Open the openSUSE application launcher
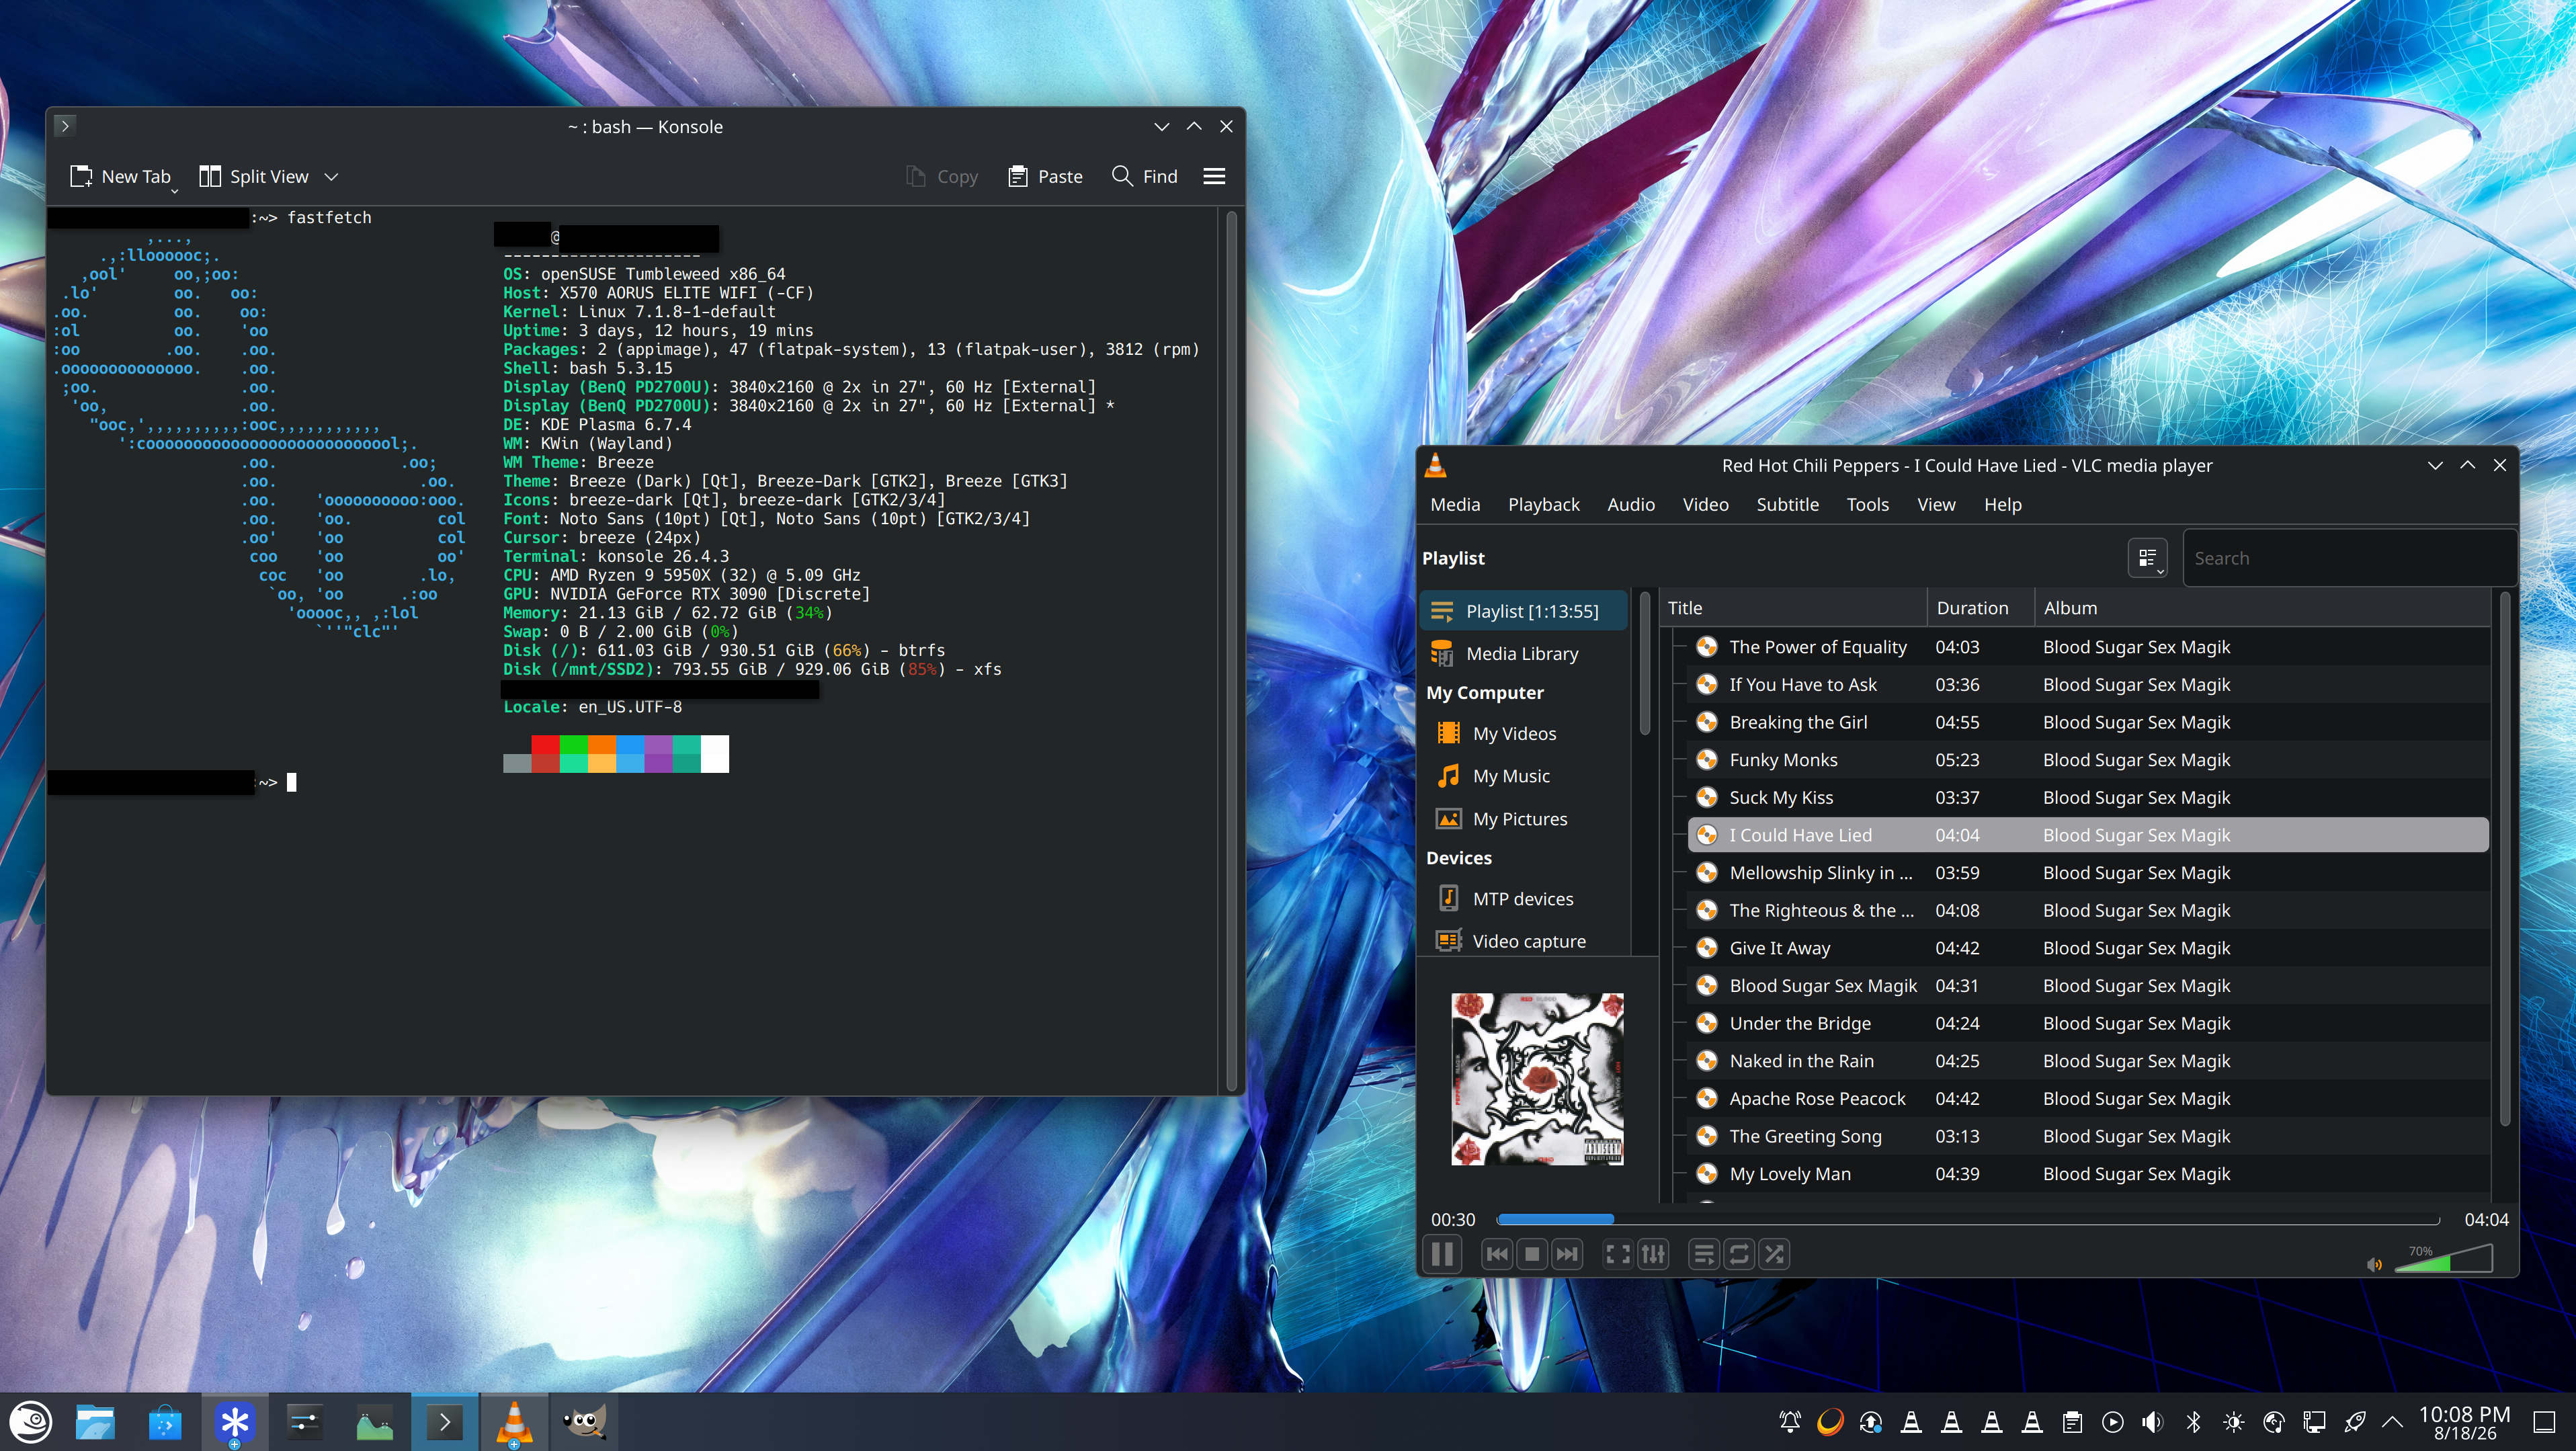 point(31,1422)
